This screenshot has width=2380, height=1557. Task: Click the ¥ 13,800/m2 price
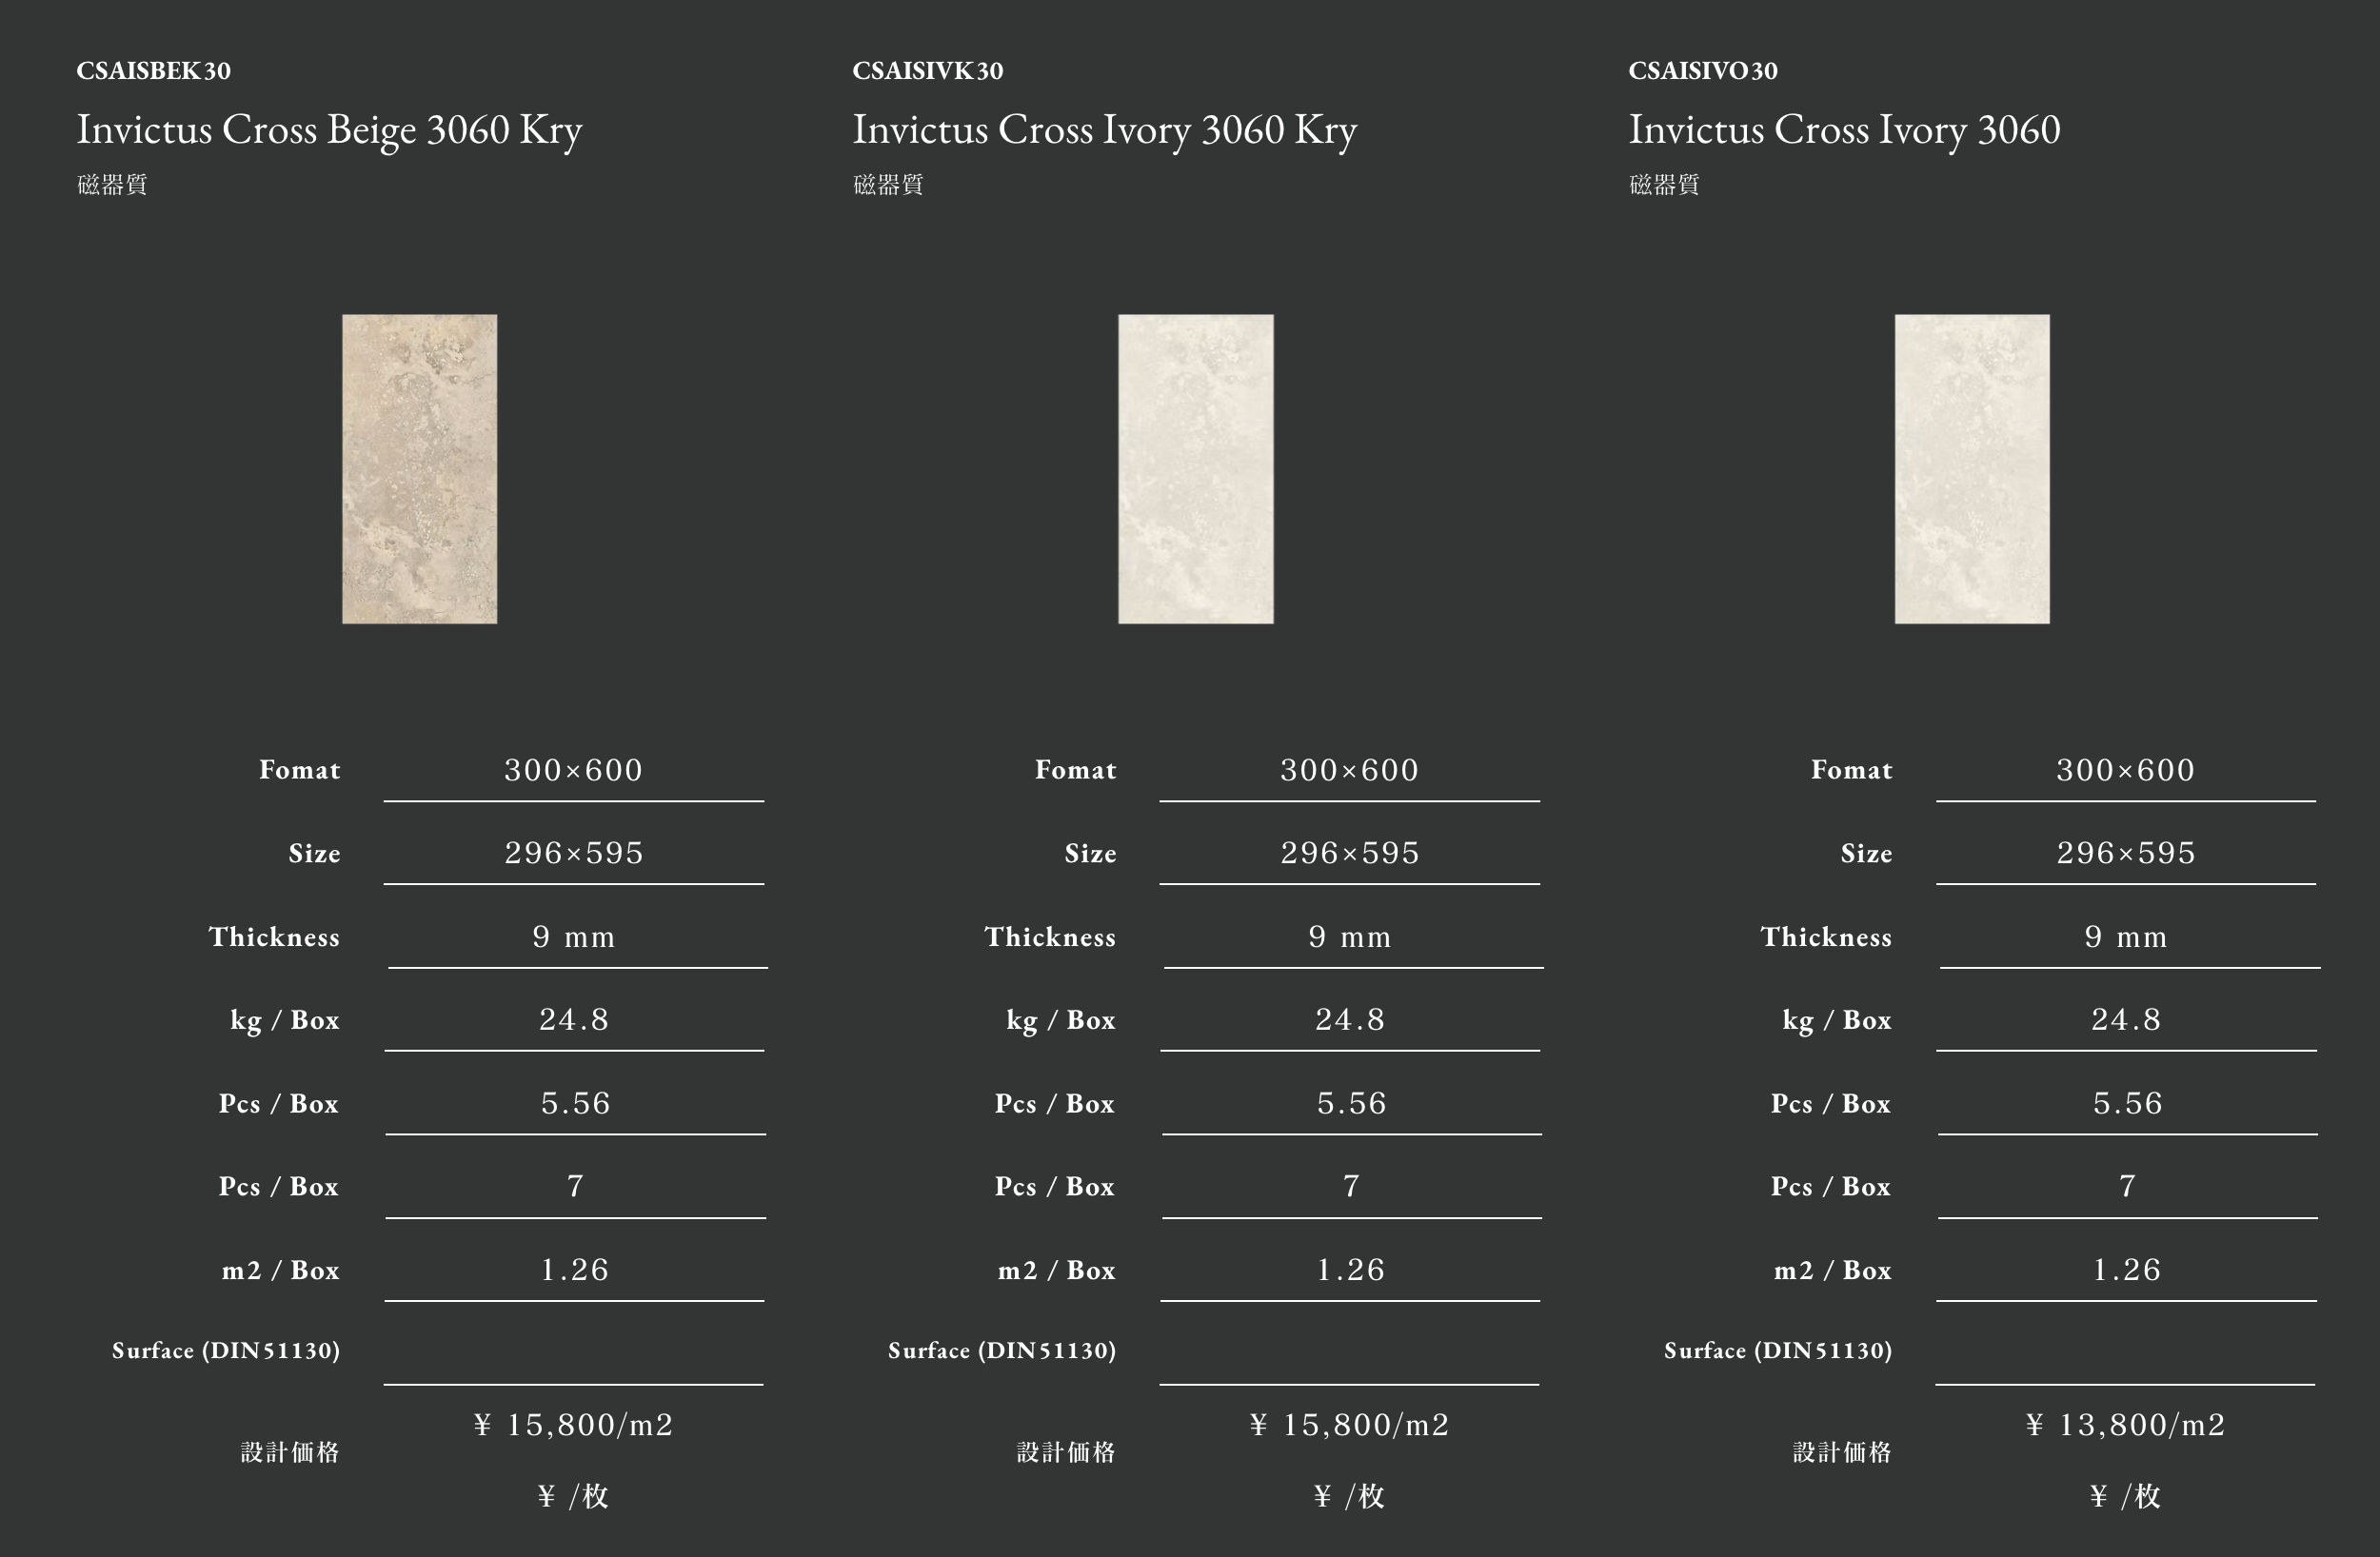(2126, 1424)
